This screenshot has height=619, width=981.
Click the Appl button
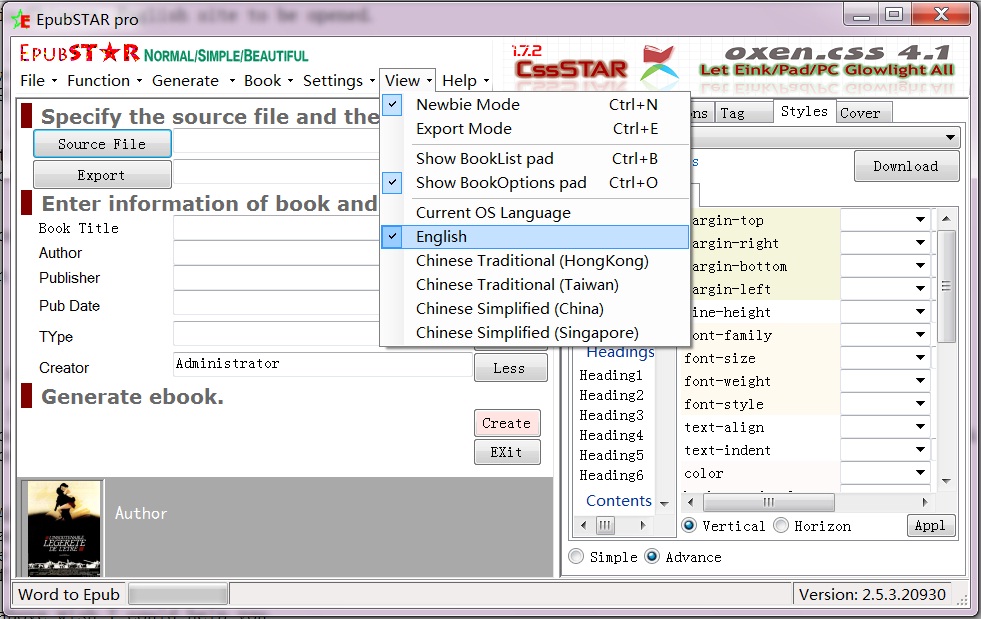[x=931, y=526]
